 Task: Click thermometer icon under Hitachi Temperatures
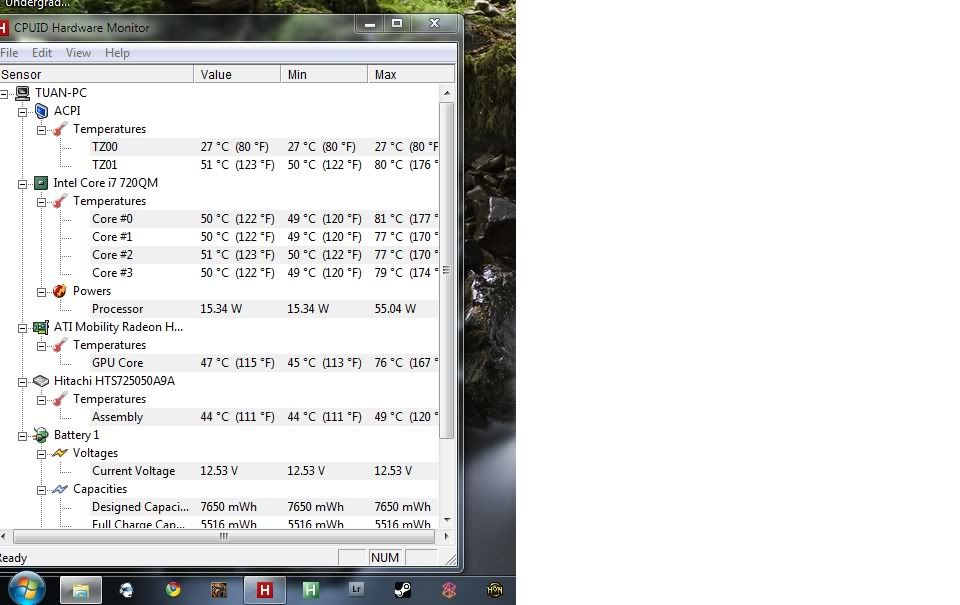[59, 399]
